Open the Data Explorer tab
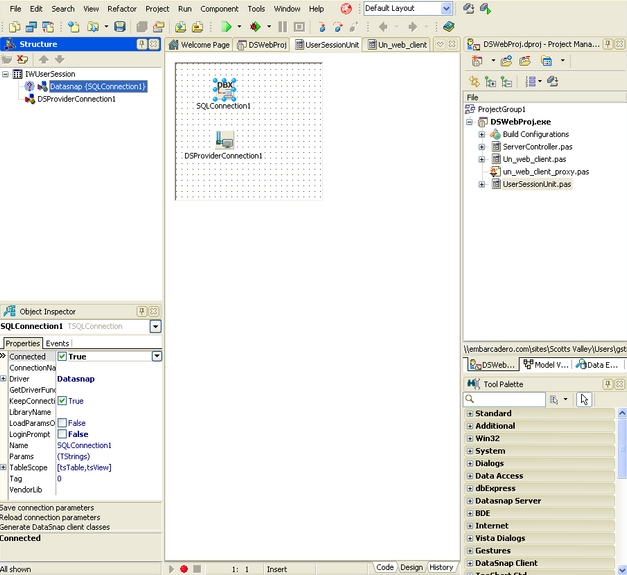The height and width of the screenshot is (575, 627). click(597, 364)
